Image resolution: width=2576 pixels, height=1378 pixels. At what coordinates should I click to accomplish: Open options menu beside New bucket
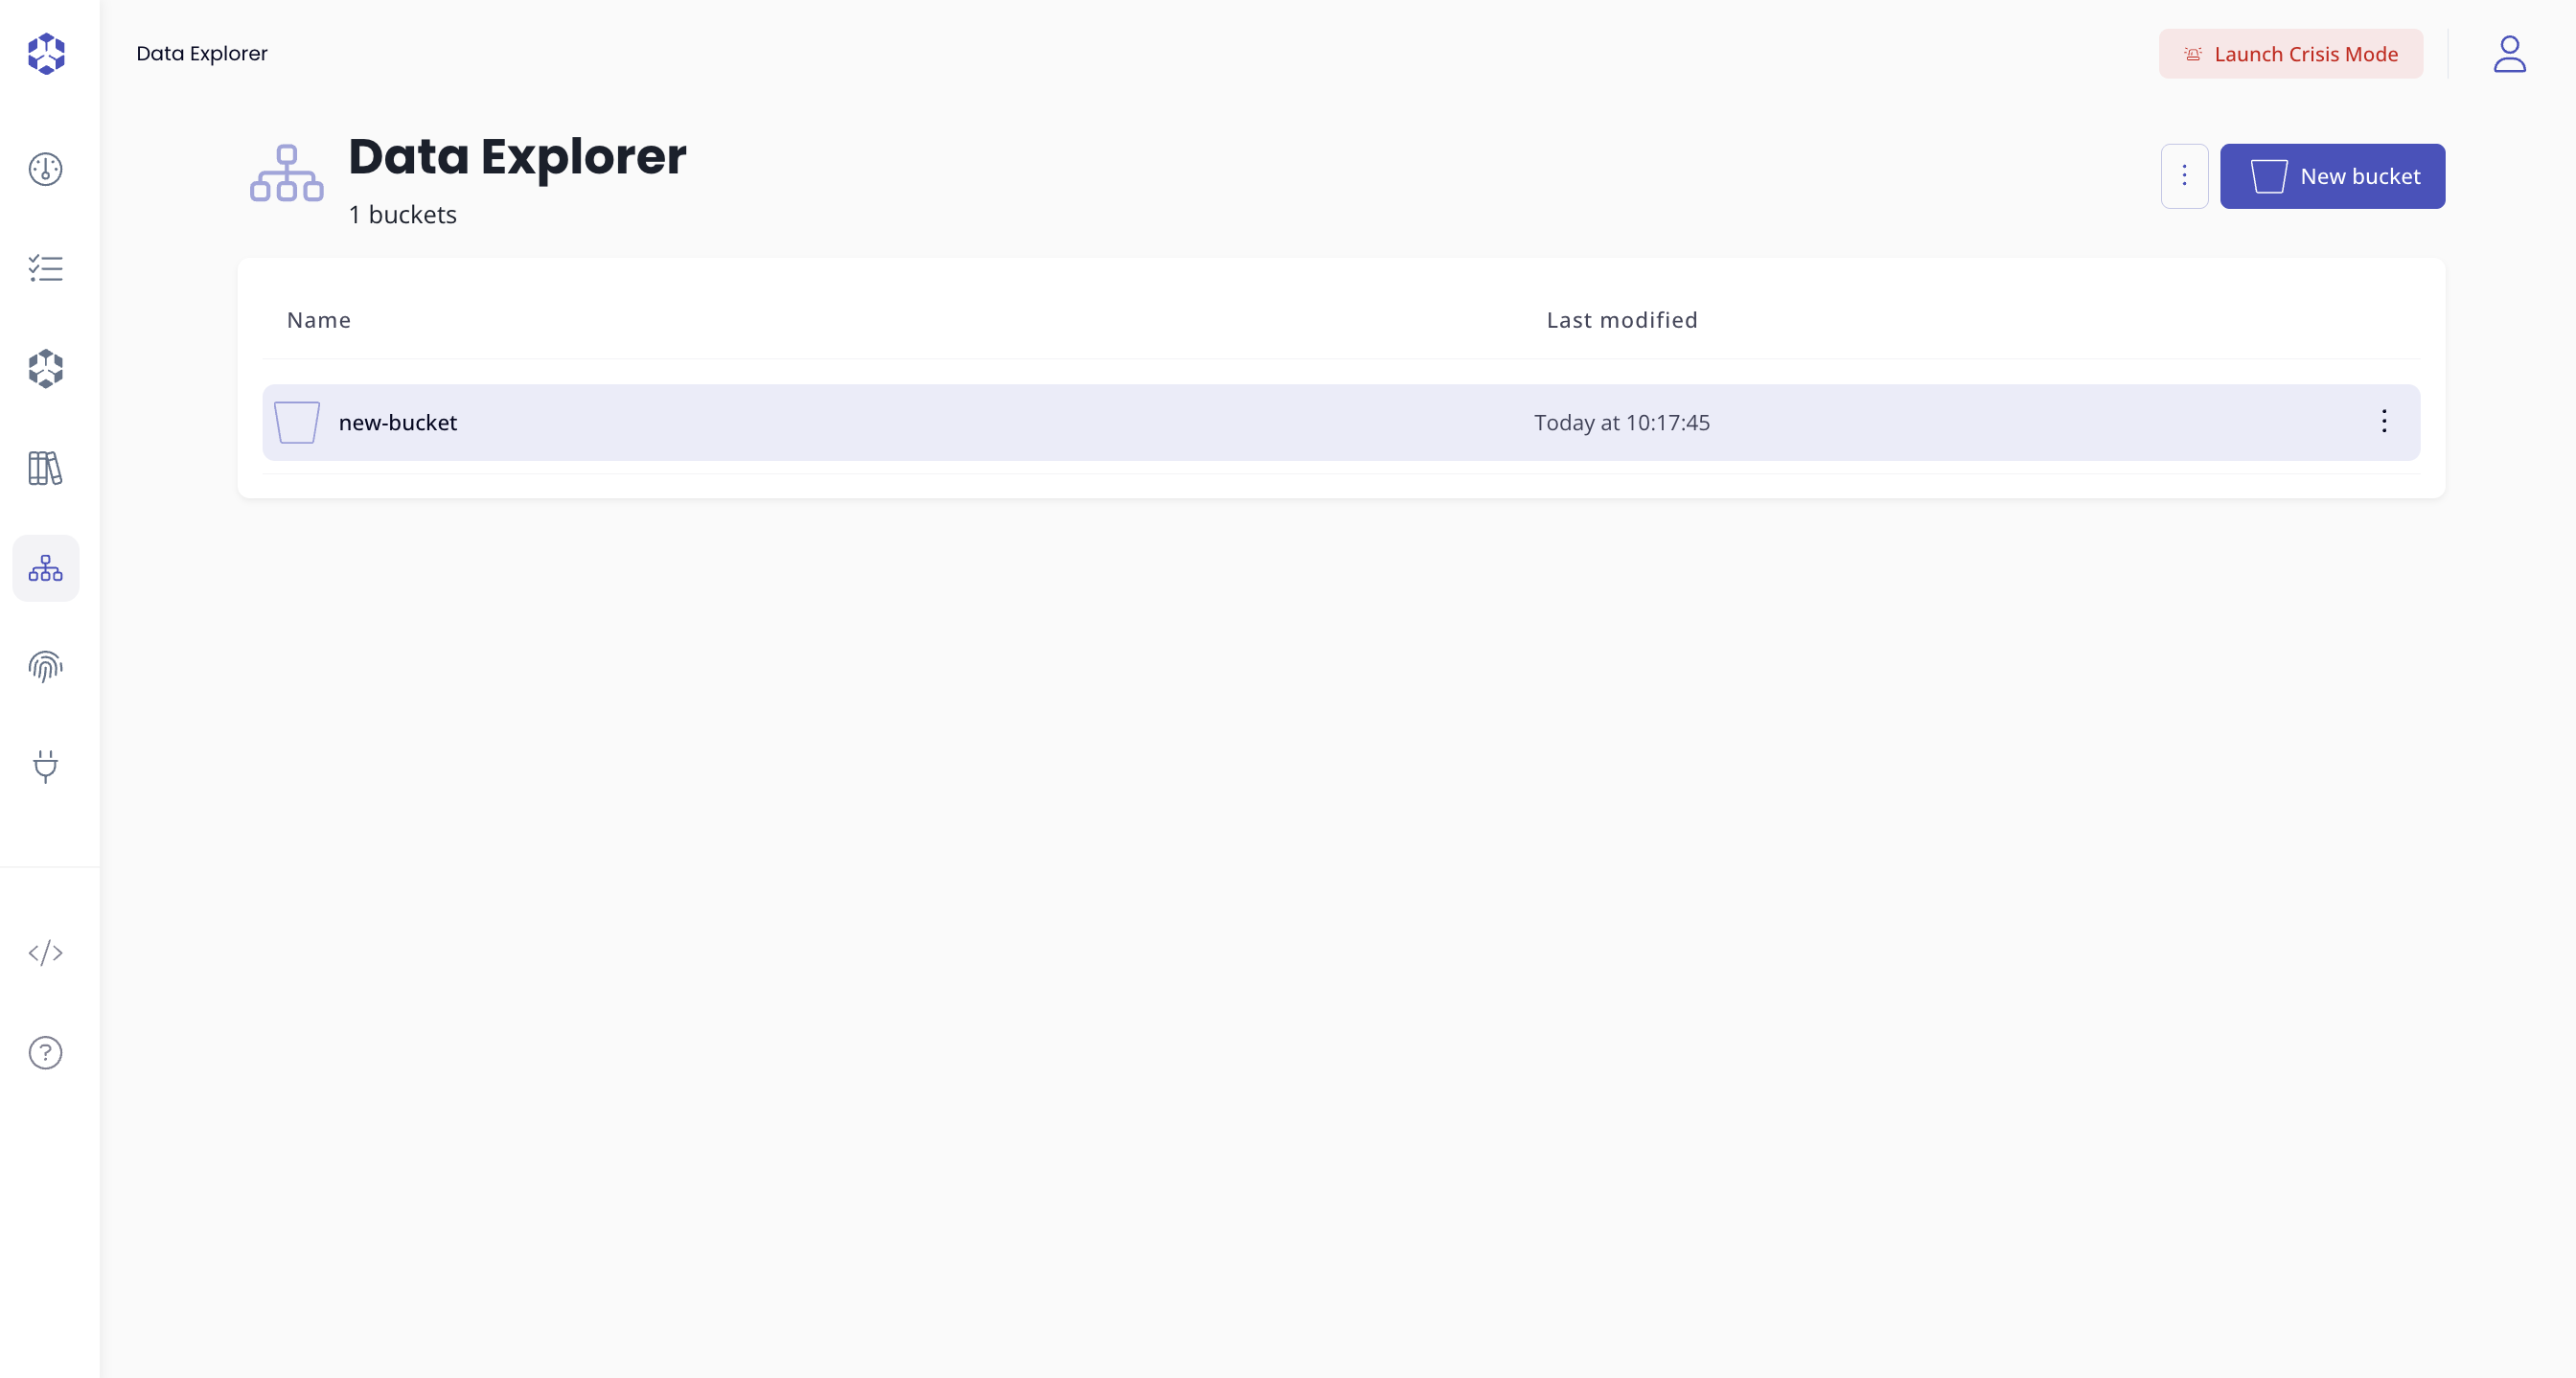(x=2184, y=176)
